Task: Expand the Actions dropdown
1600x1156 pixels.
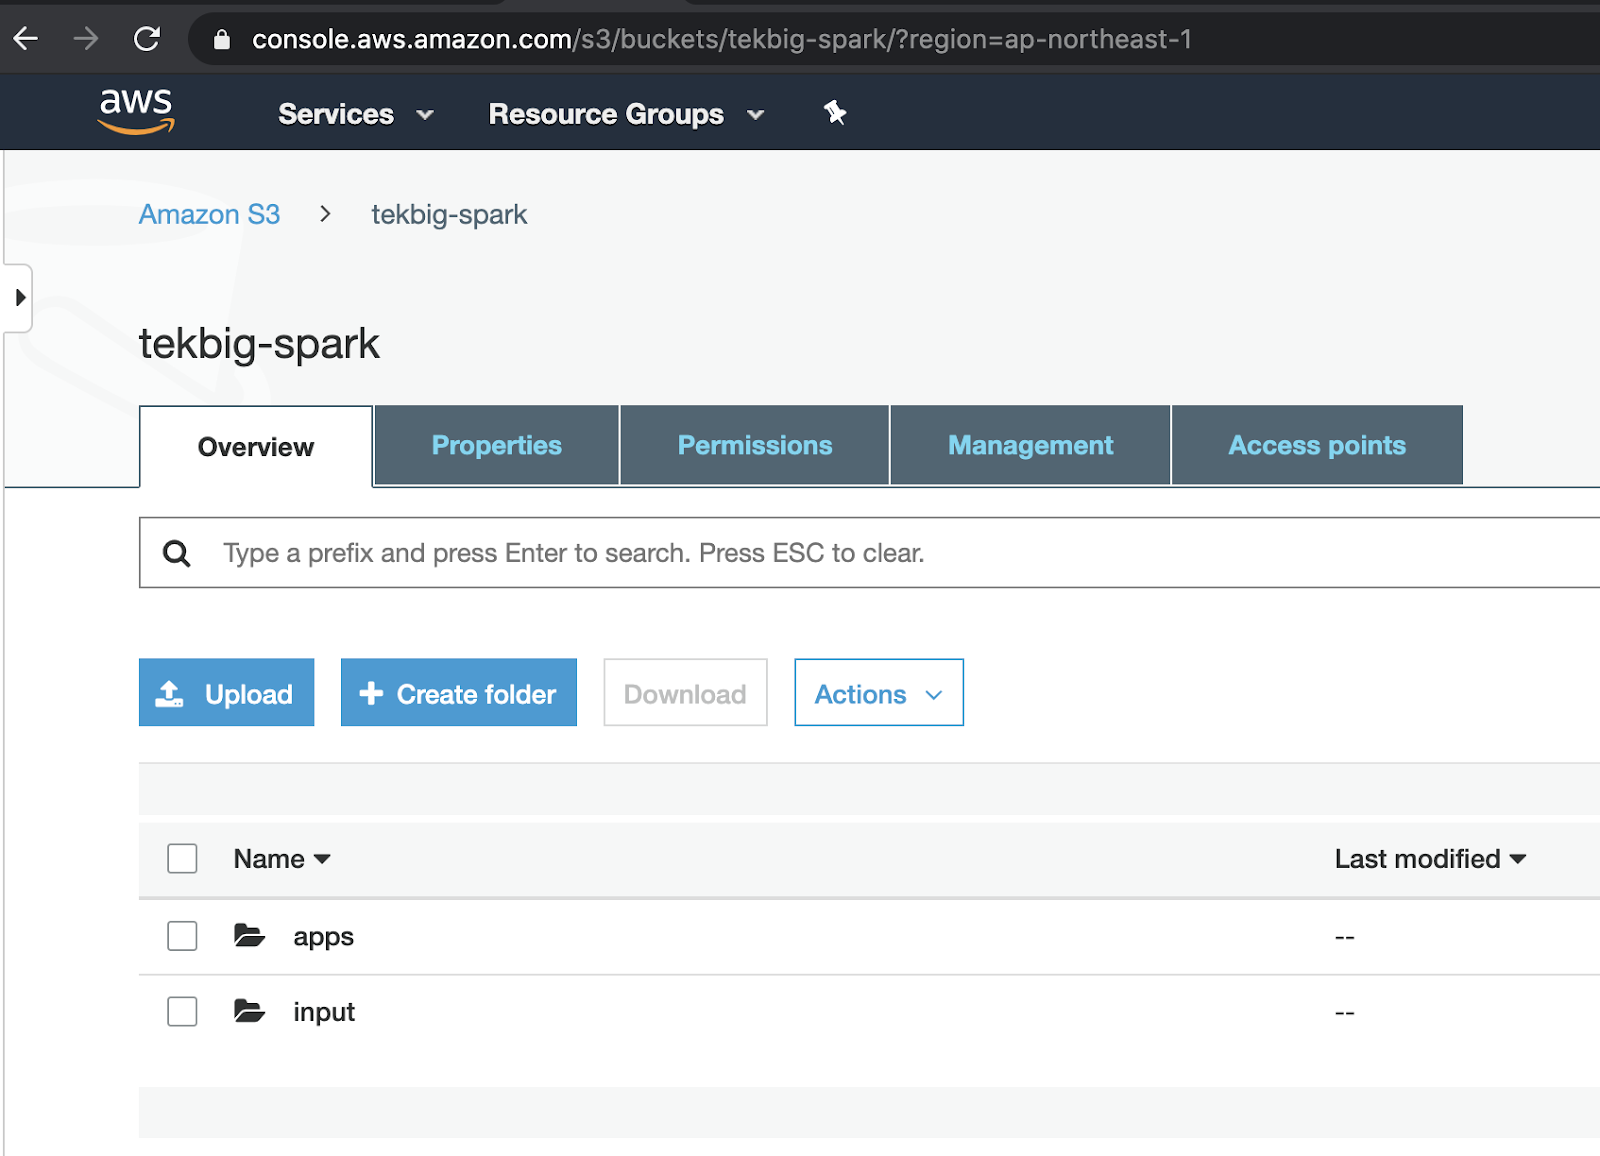Action: point(879,692)
